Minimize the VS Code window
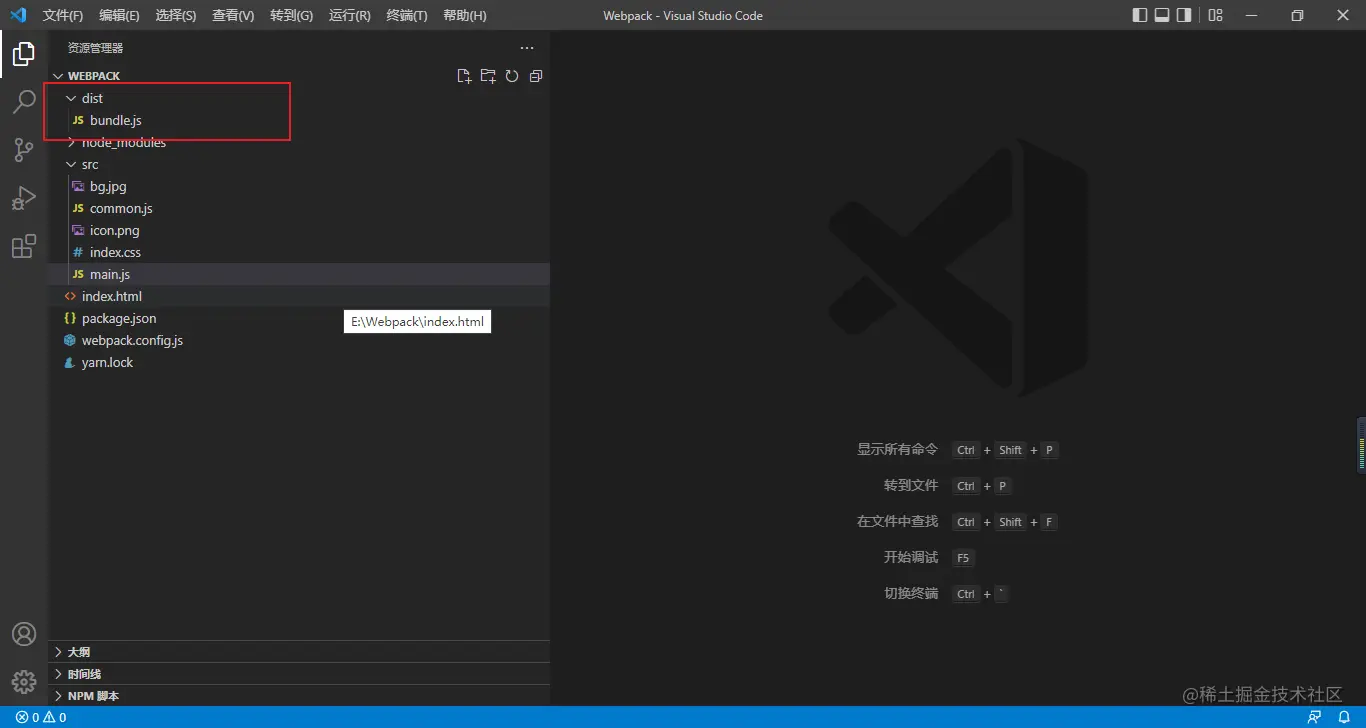This screenshot has height=728, width=1366. tap(1251, 15)
